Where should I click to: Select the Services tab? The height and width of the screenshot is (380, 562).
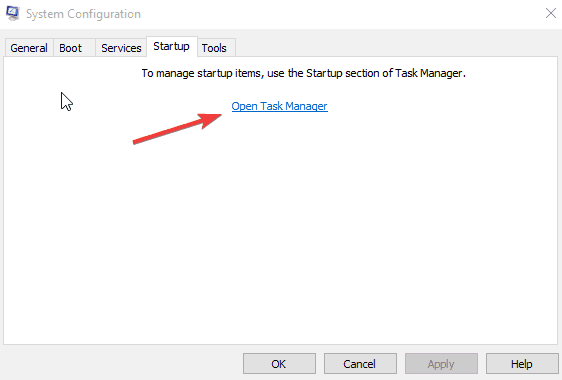pos(121,48)
